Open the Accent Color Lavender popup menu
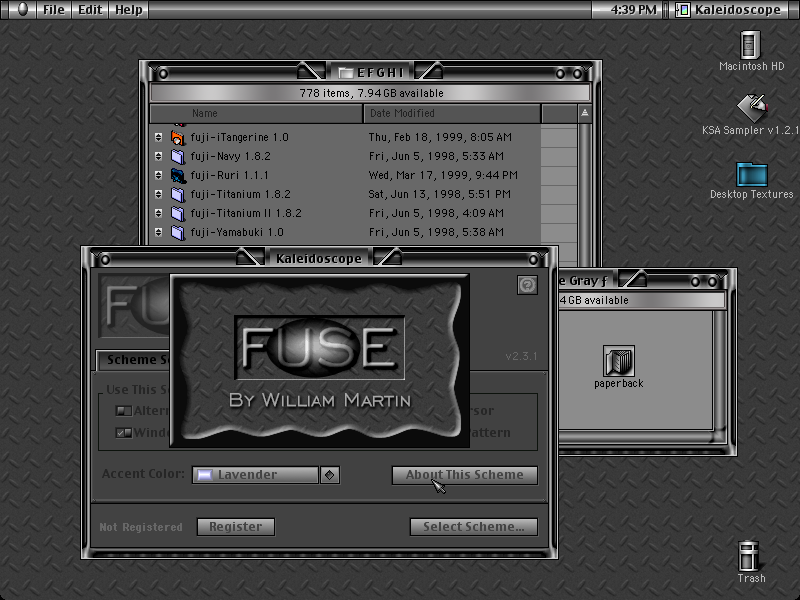800x600 pixels. pyautogui.click(x=265, y=475)
